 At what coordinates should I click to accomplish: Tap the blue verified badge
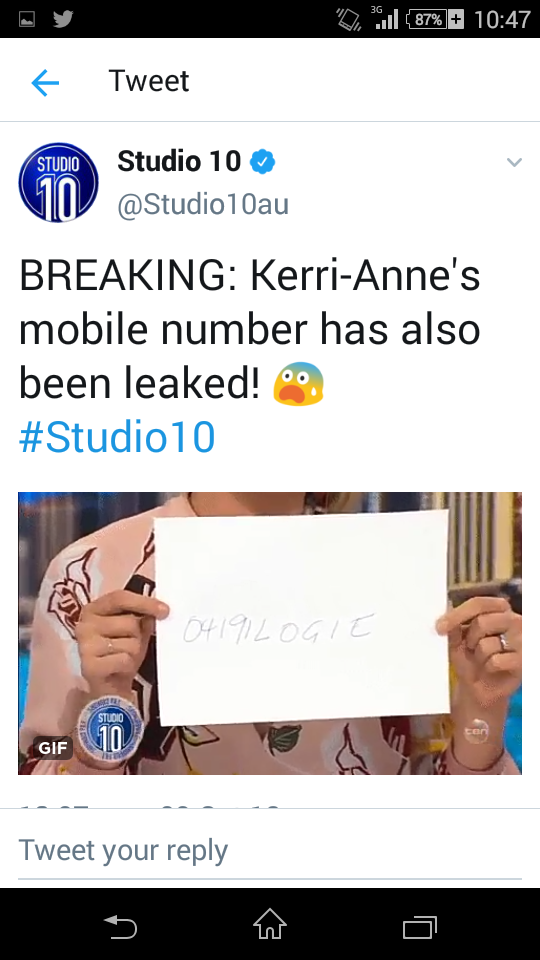263,162
